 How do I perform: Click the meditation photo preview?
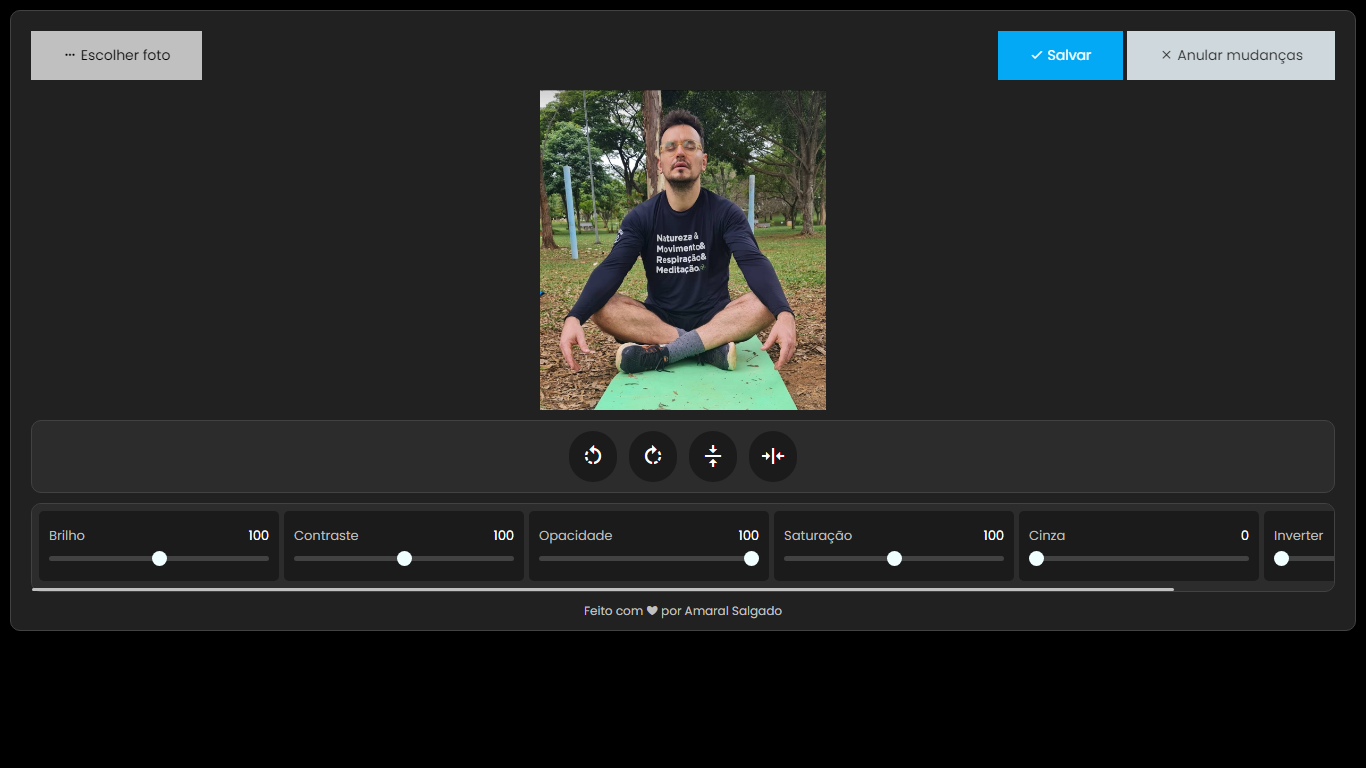pyautogui.click(x=683, y=250)
